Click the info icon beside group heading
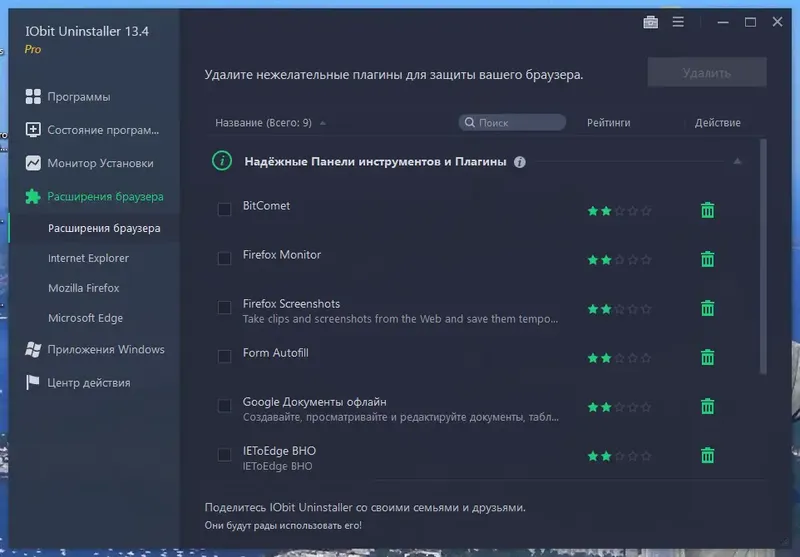The image size is (800, 557). (519, 162)
